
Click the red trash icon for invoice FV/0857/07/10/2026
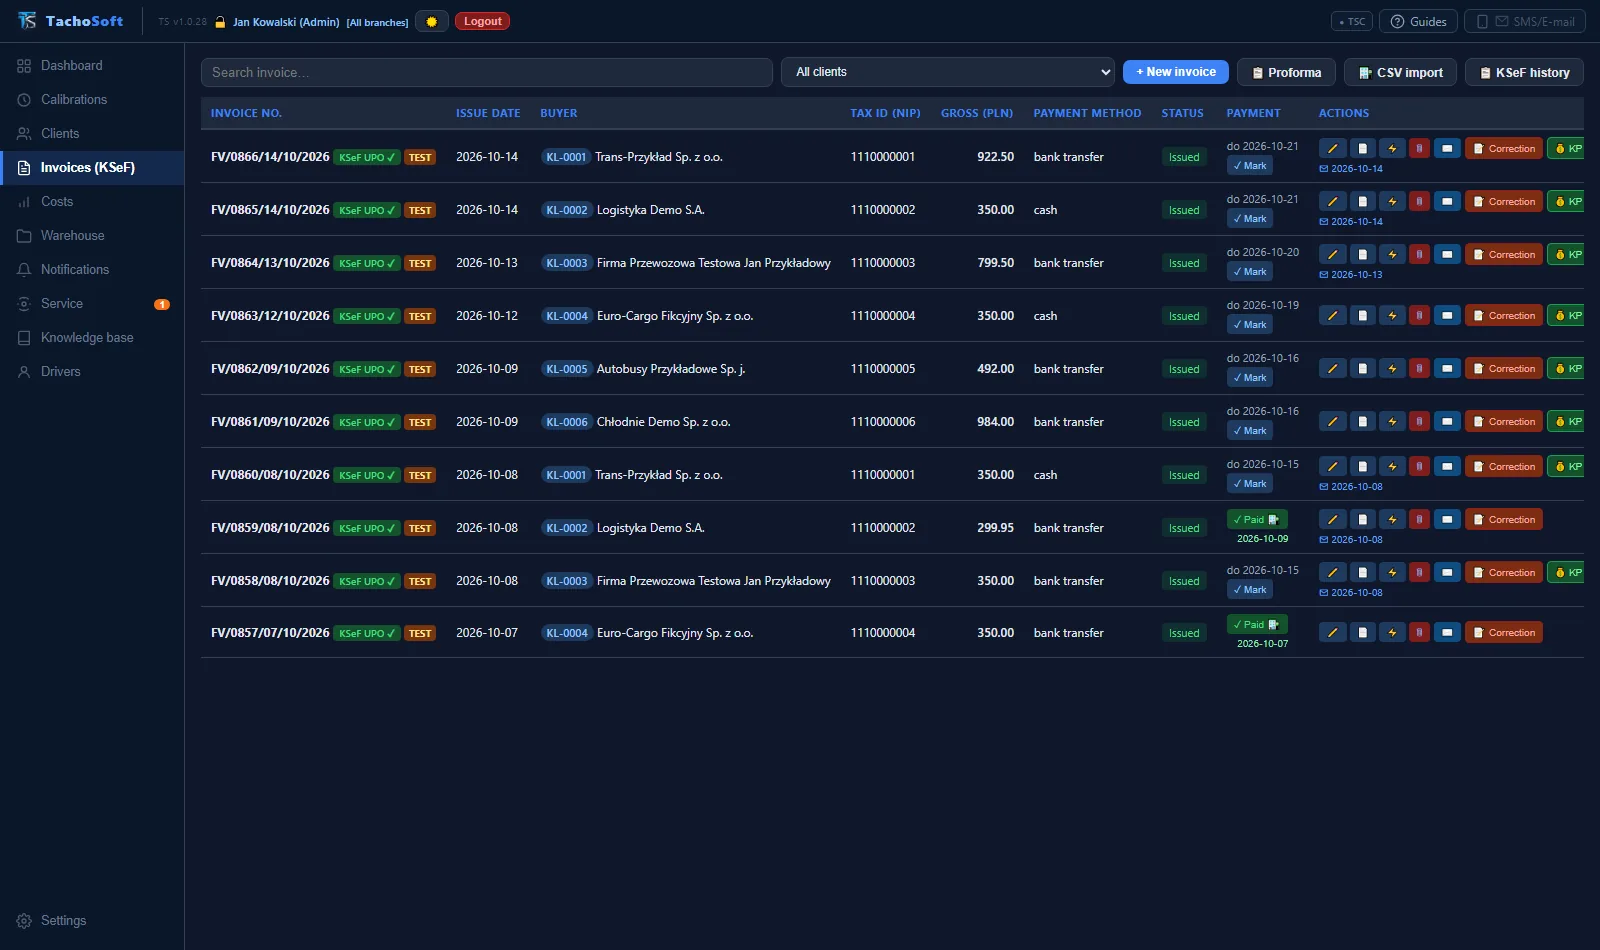pos(1419,633)
